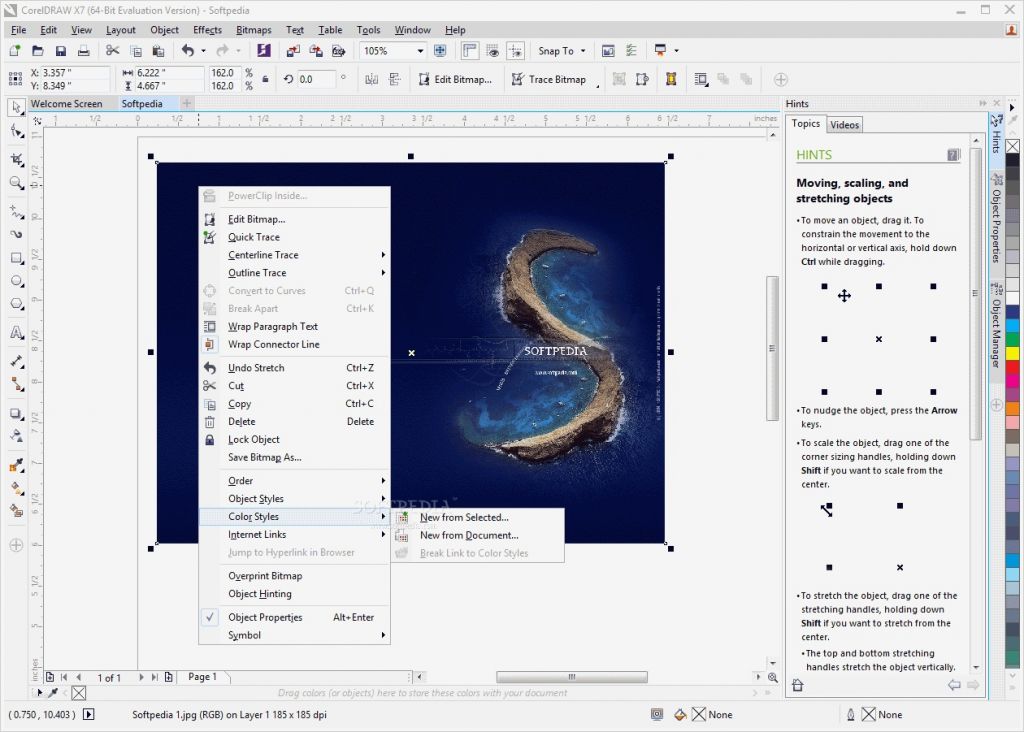Activate the Zoom tool
The height and width of the screenshot is (732, 1024).
(16, 184)
